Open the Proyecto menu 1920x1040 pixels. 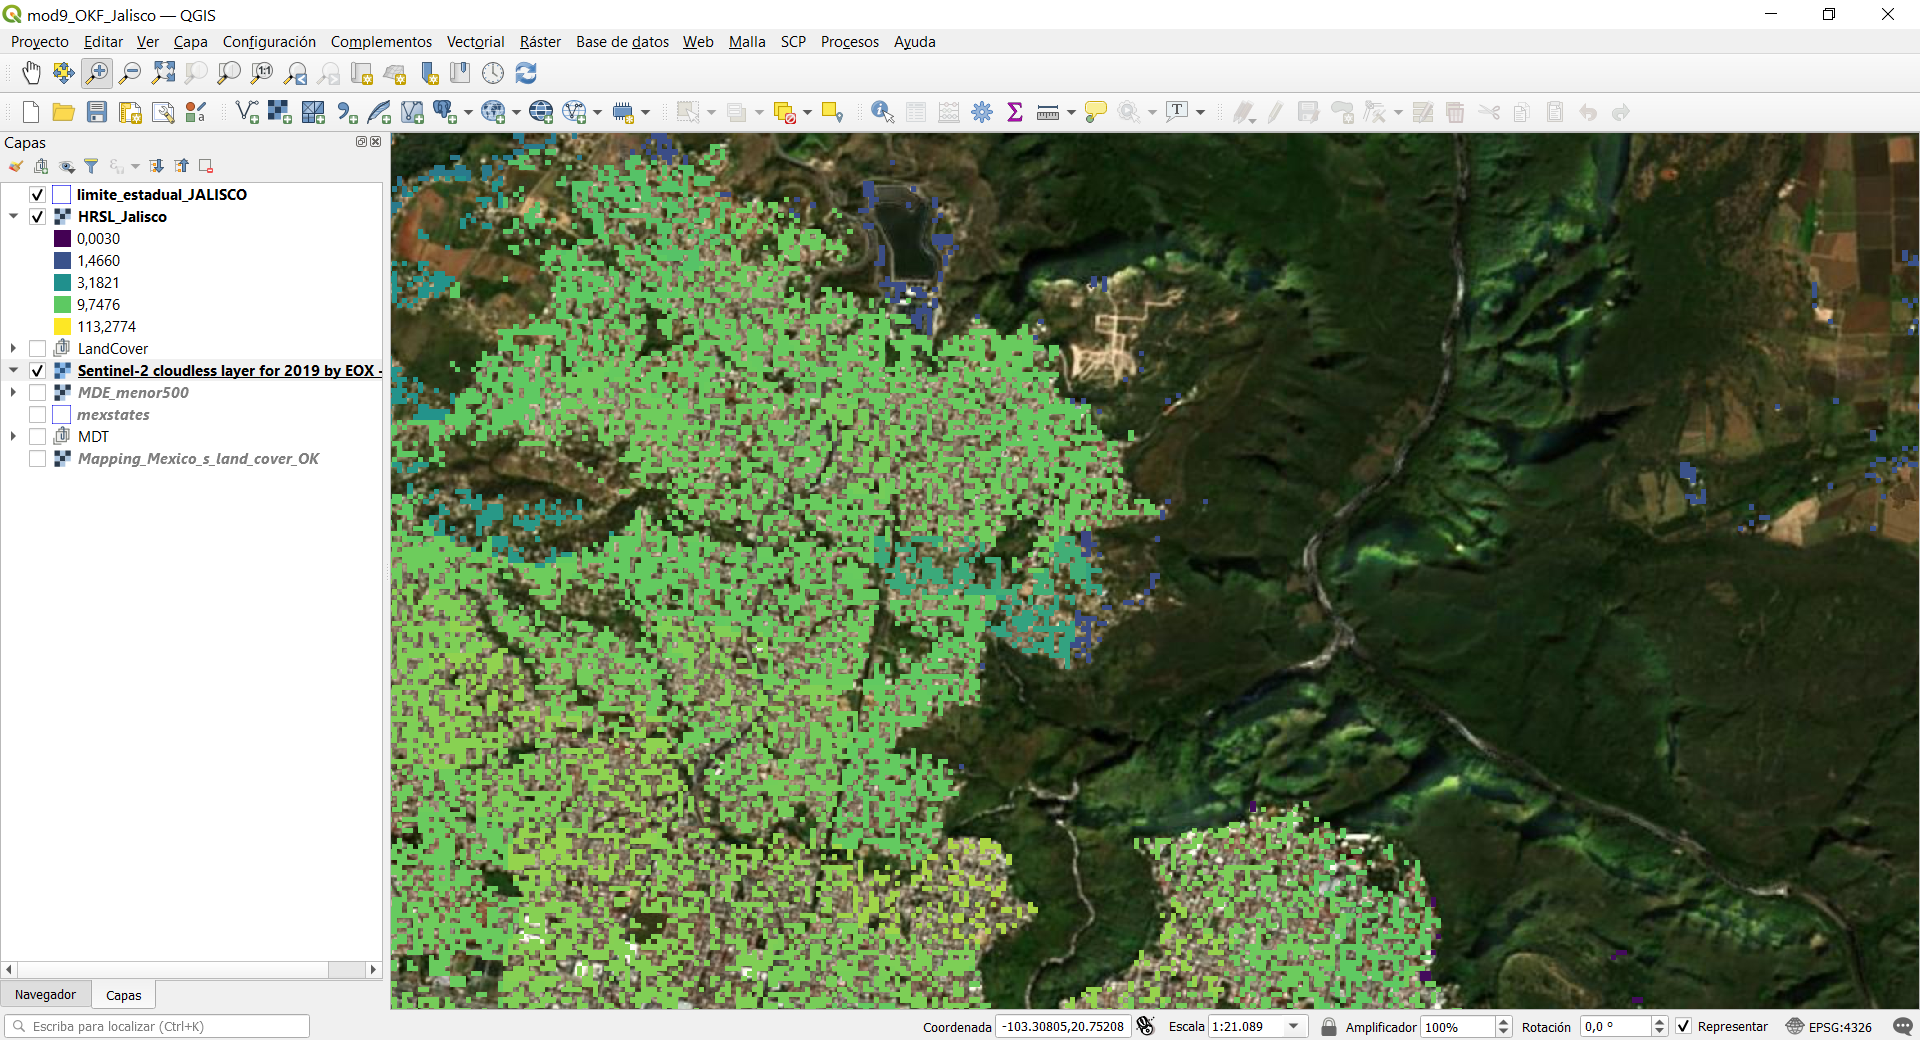tap(39, 41)
